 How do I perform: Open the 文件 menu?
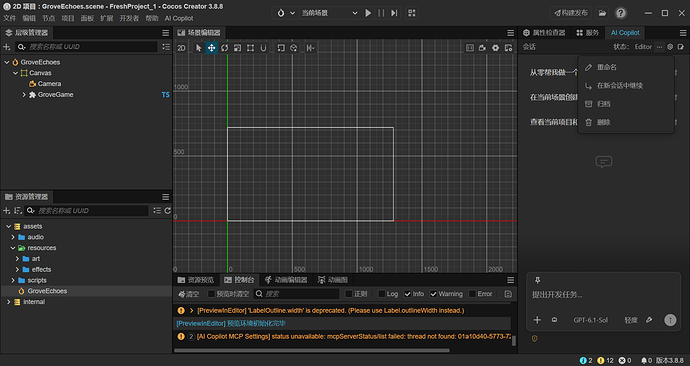[10, 18]
